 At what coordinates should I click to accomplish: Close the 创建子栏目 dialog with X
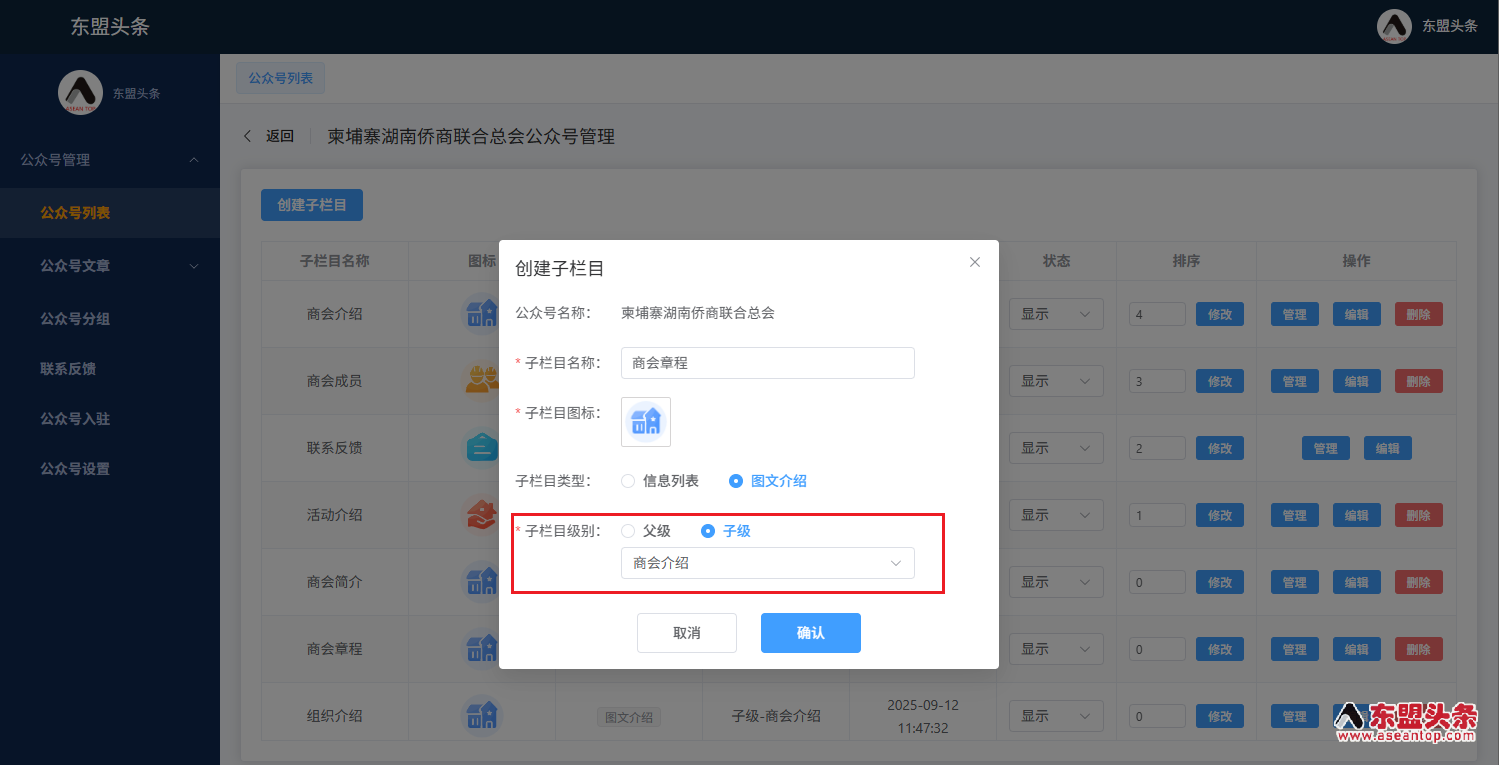point(975,262)
